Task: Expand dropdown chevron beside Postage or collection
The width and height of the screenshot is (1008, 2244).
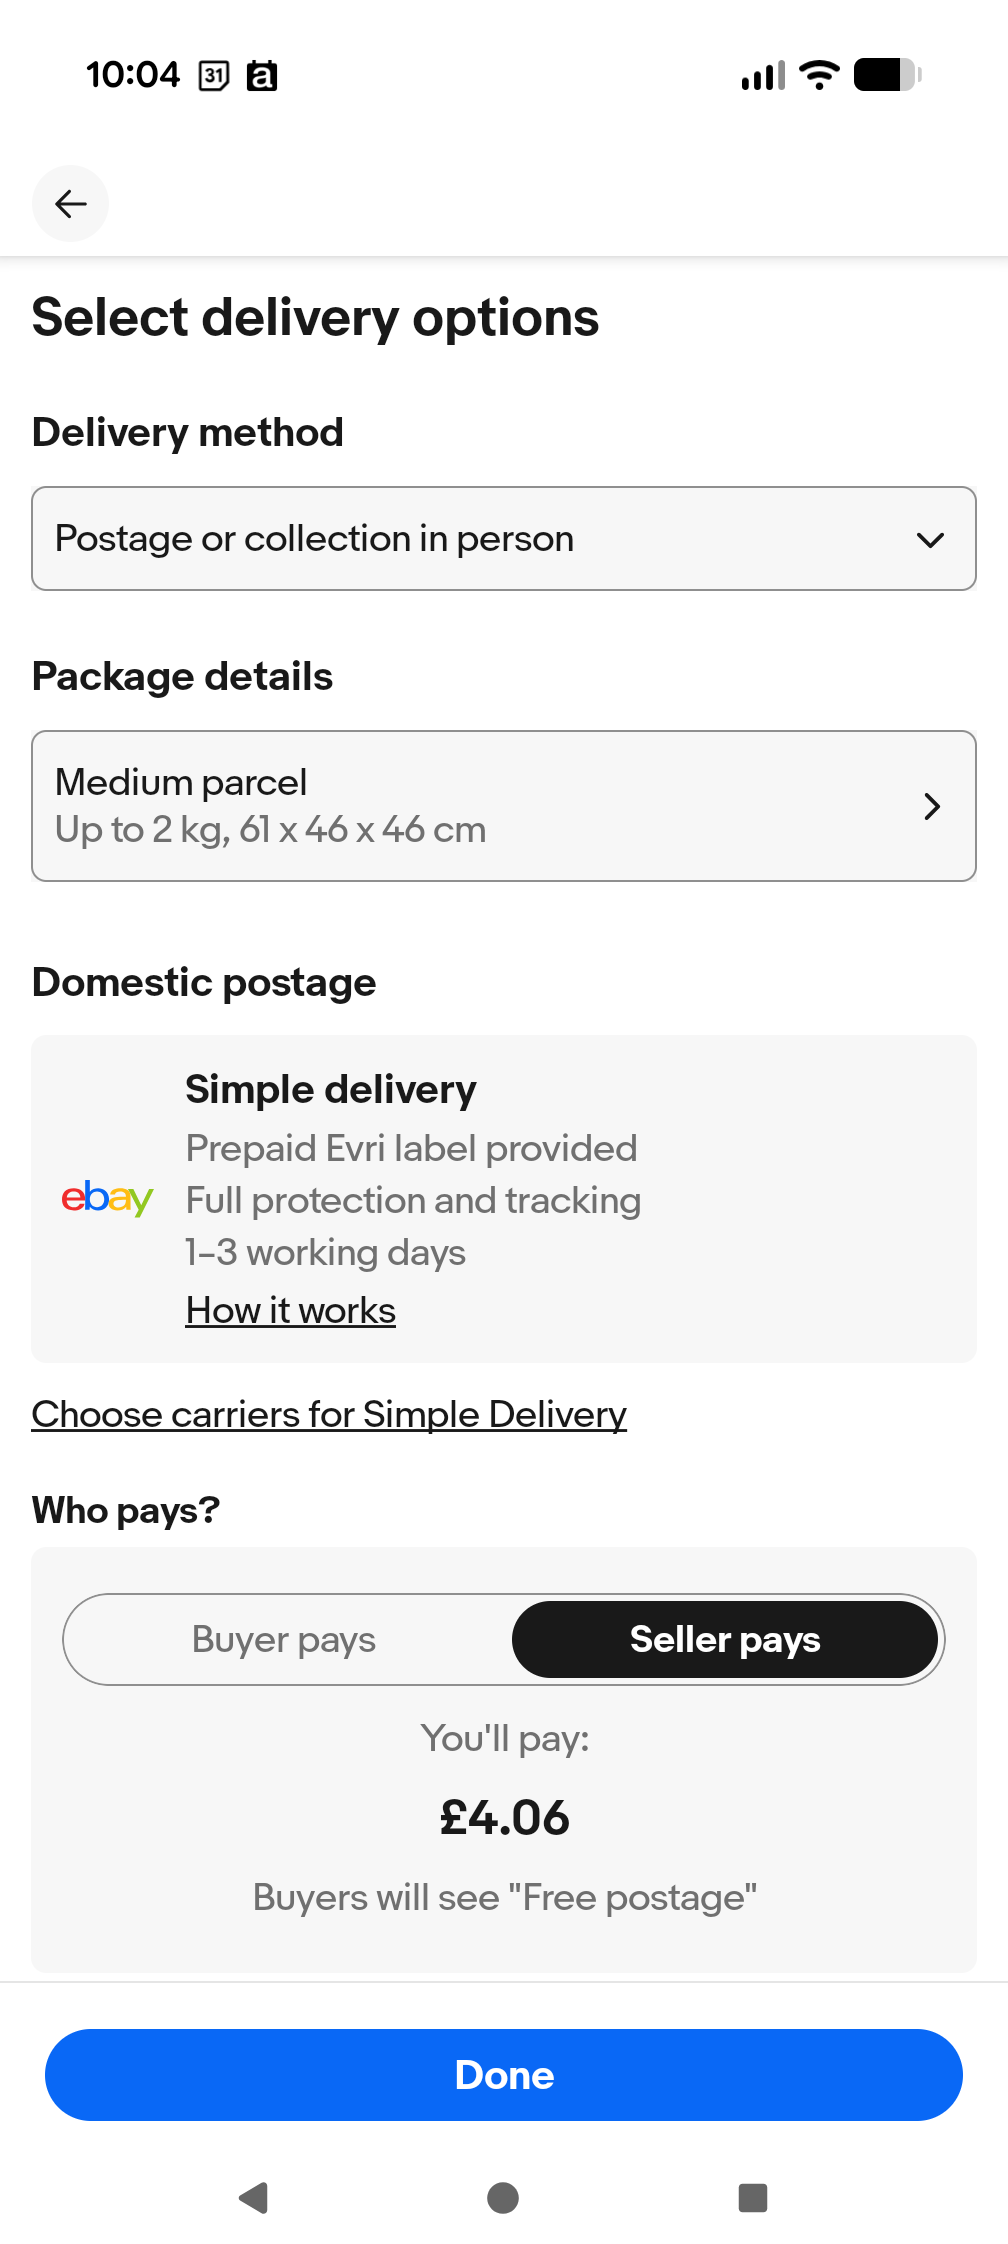Action: pos(930,540)
